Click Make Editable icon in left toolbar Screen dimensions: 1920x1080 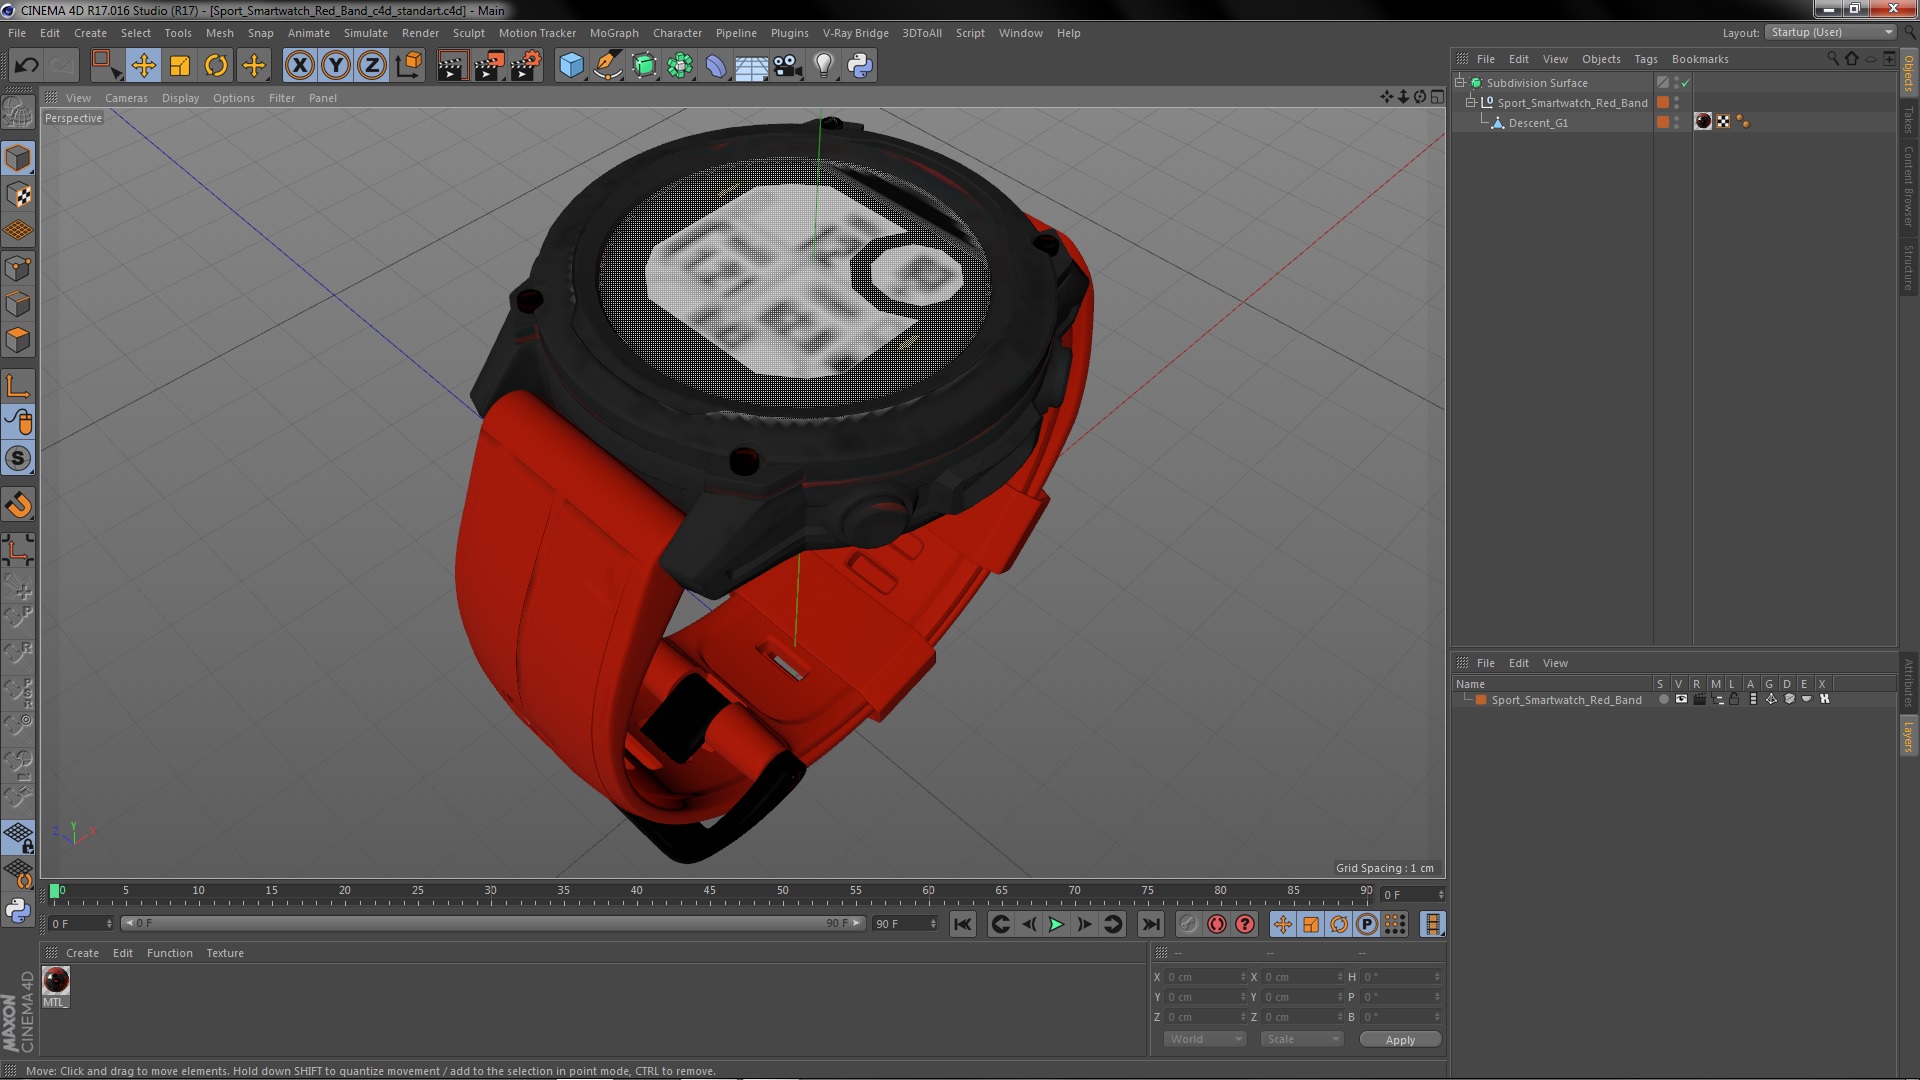[x=18, y=112]
